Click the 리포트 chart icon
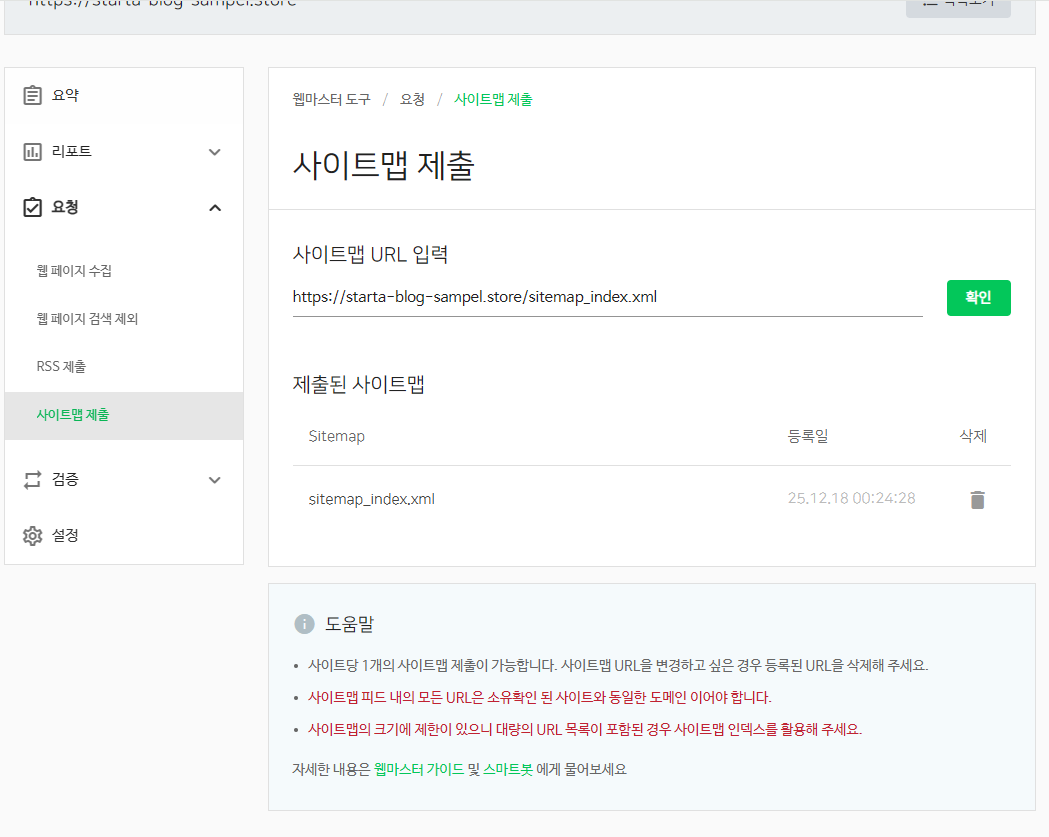The width and height of the screenshot is (1049, 837). point(32,152)
